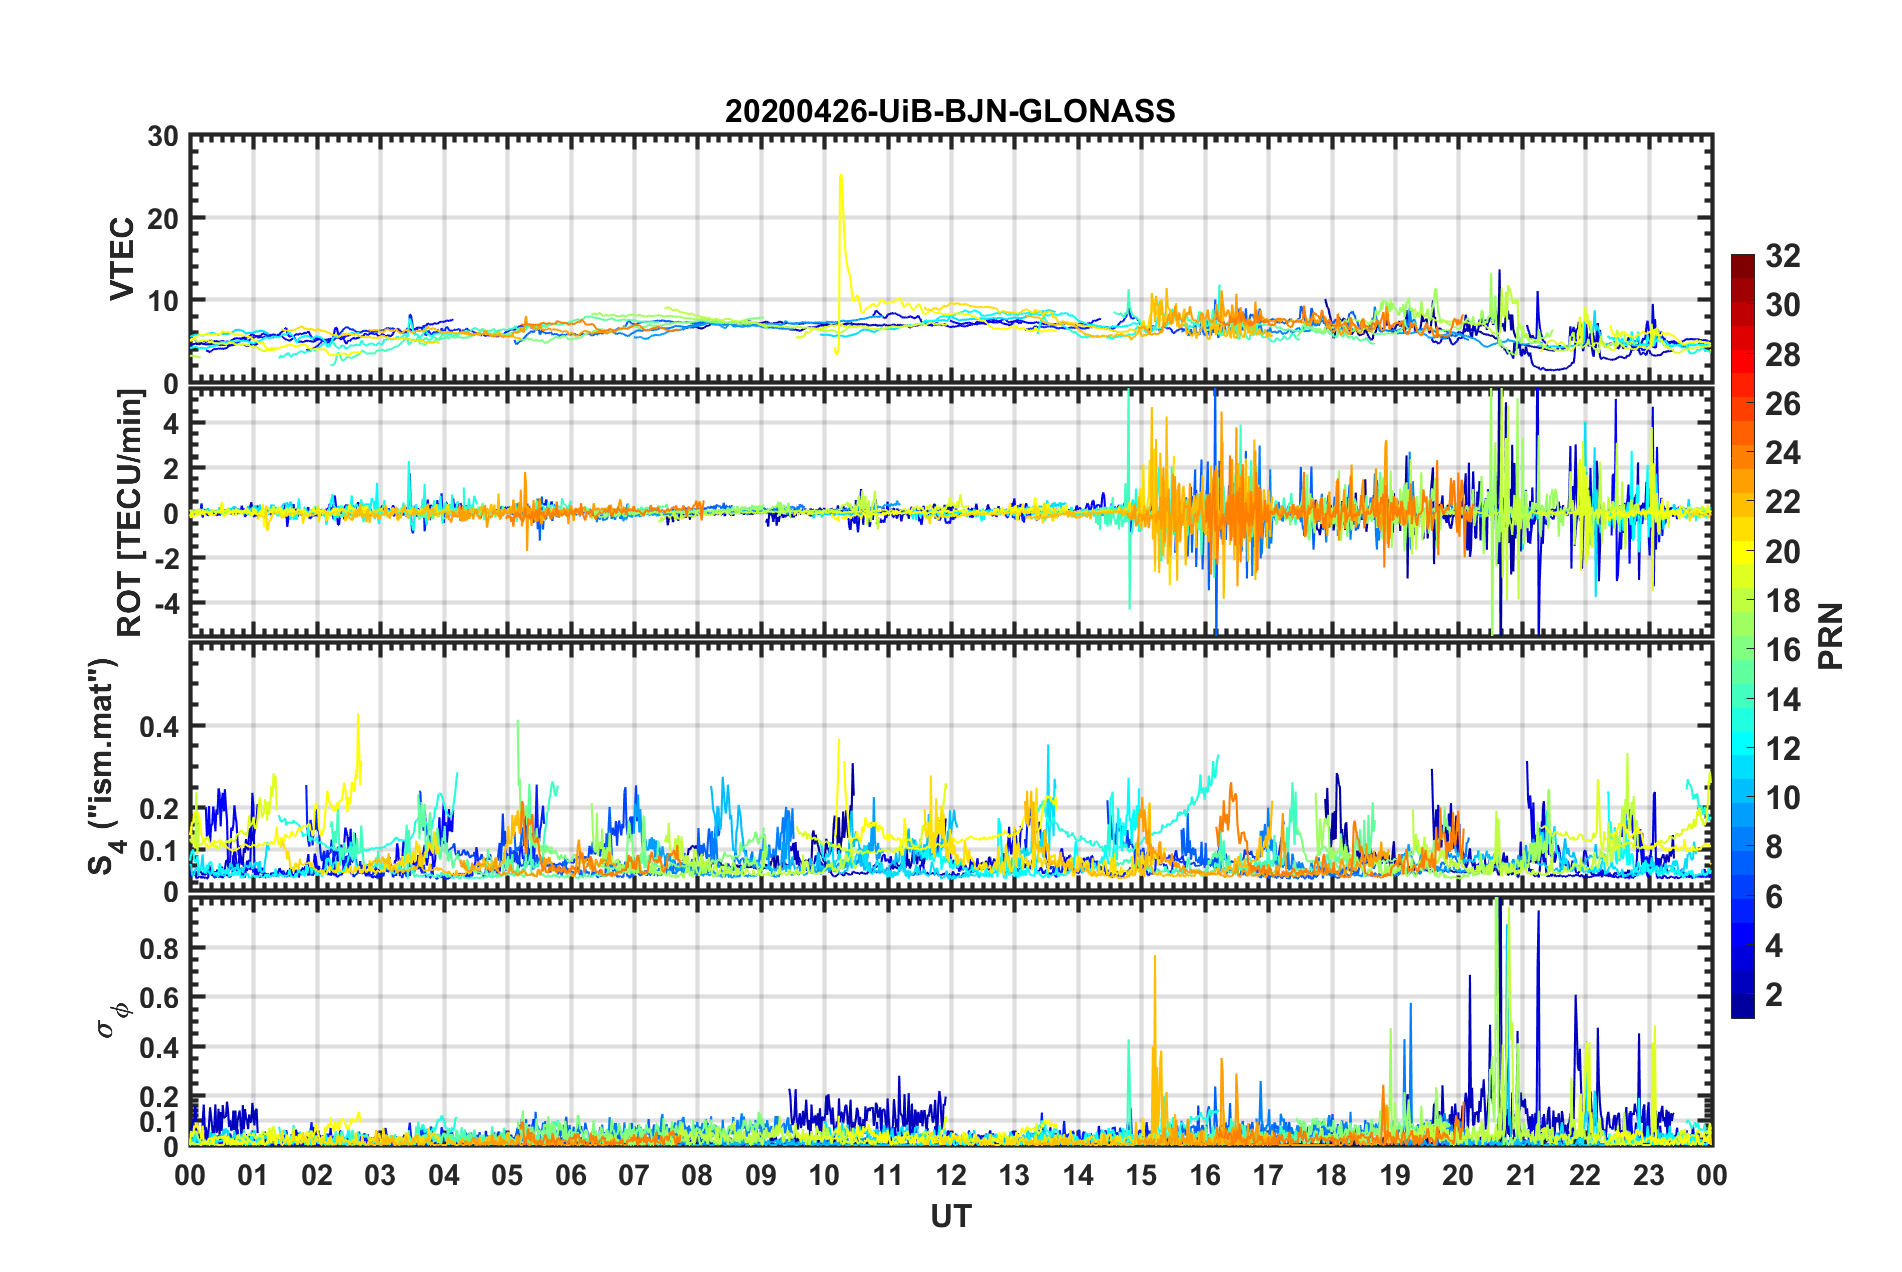Click the ROT tick label 4
1902x1272 pixels.
coord(172,423)
